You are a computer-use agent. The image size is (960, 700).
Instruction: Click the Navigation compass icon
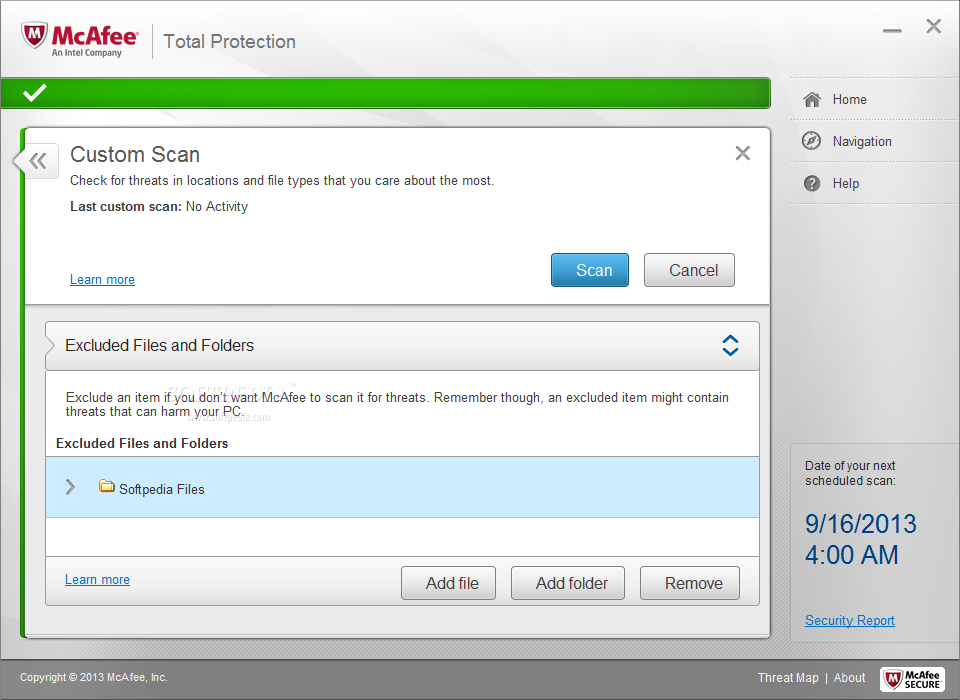click(811, 141)
